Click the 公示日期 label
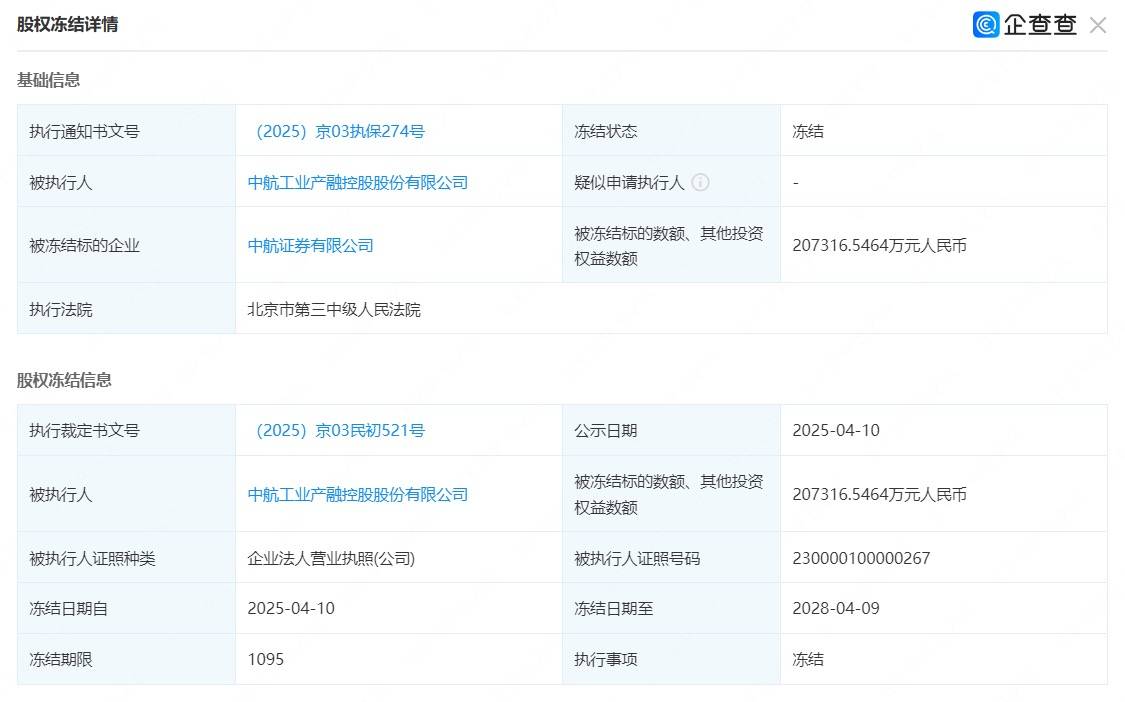 click(606, 431)
